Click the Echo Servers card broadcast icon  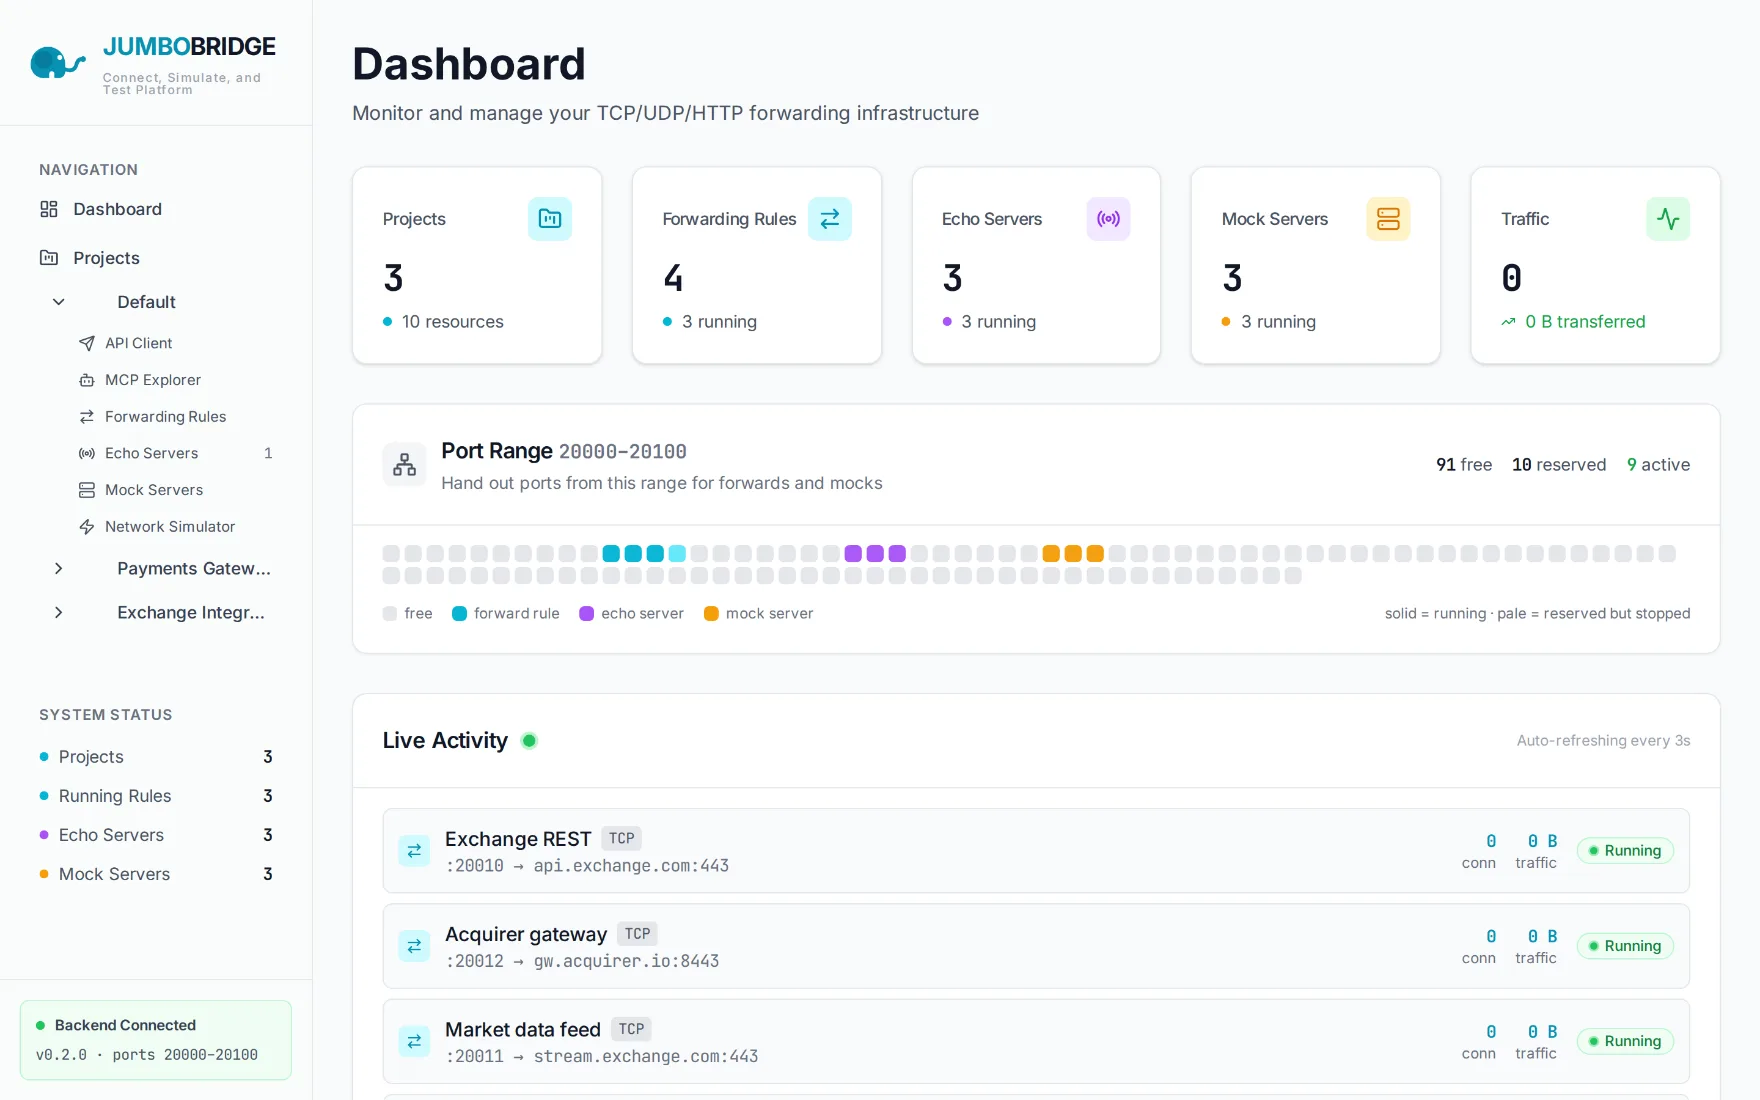coord(1109,219)
